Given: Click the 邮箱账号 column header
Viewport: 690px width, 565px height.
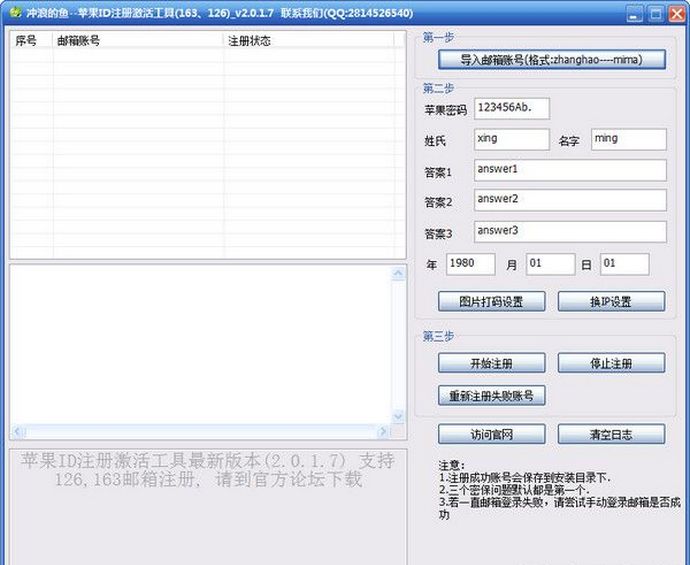Looking at the screenshot, I should coord(138,41).
